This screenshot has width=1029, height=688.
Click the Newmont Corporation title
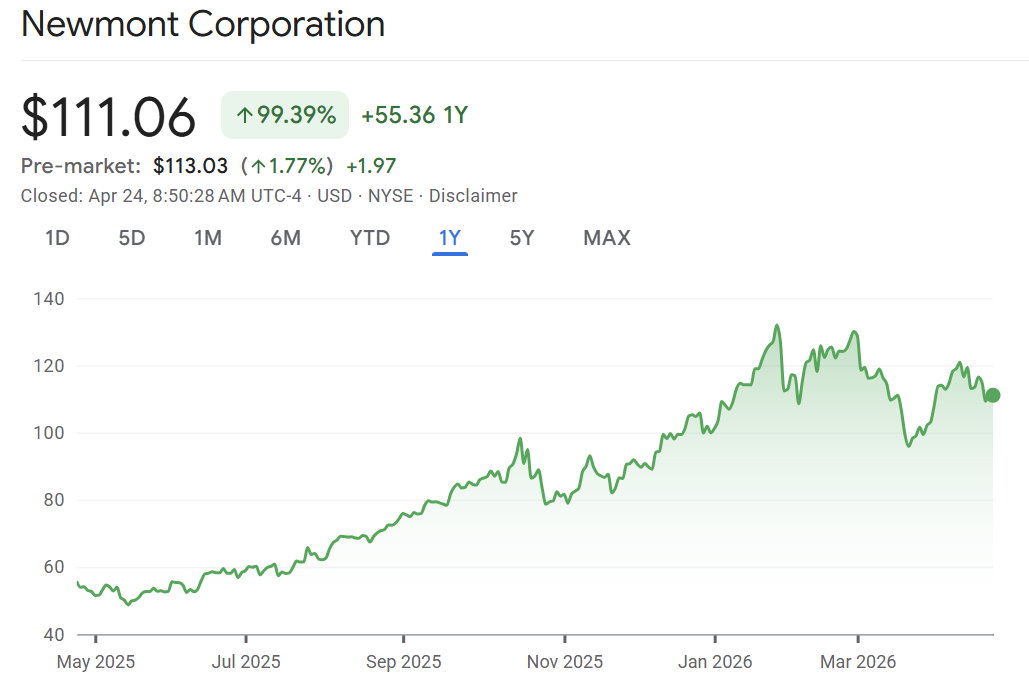coord(203,24)
